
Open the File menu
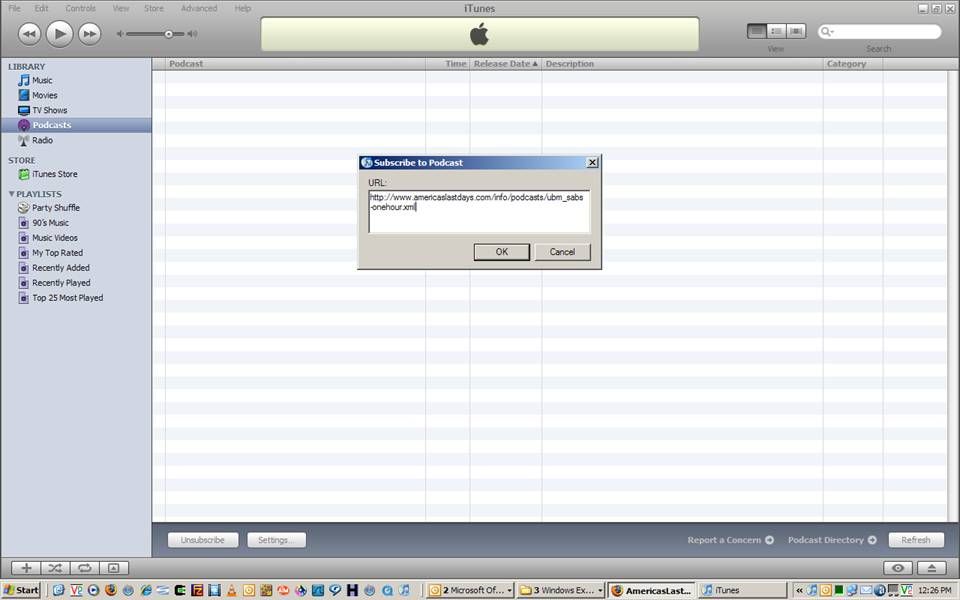[x=14, y=9]
